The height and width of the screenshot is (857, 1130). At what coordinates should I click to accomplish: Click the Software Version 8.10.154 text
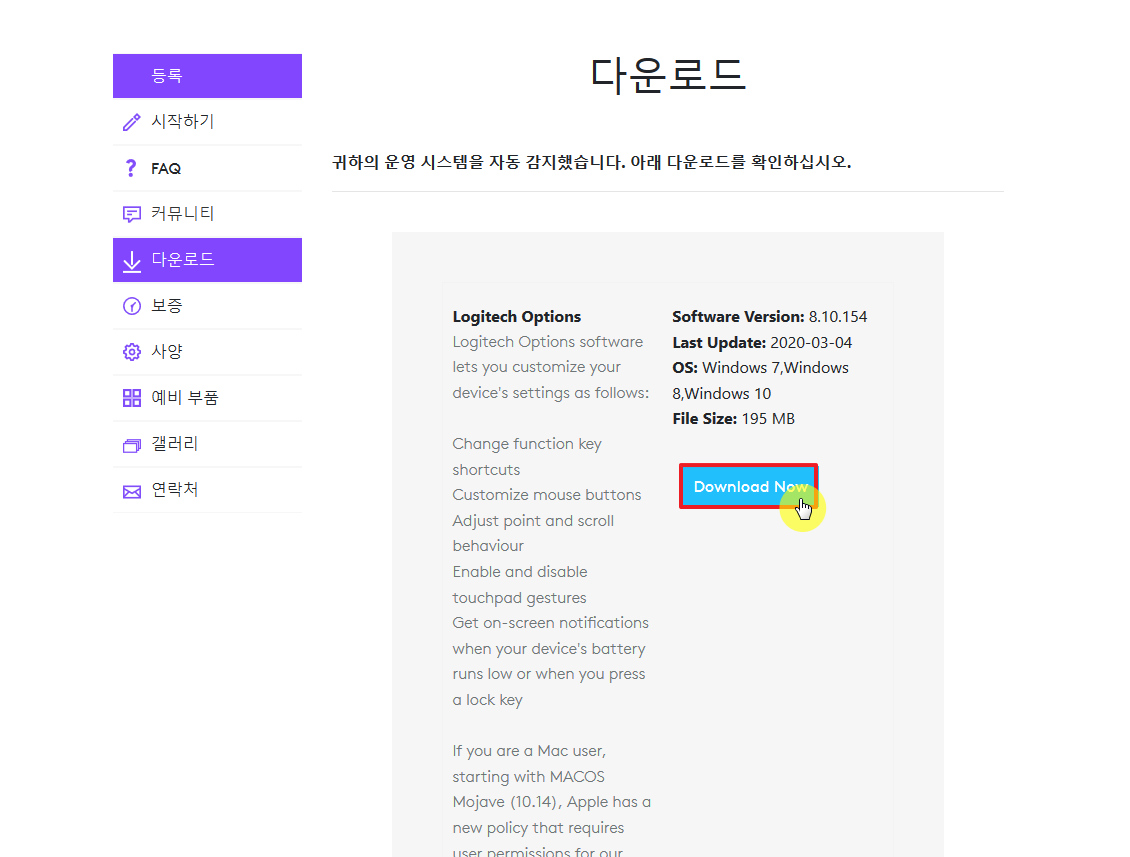click(x=770, y=316)
